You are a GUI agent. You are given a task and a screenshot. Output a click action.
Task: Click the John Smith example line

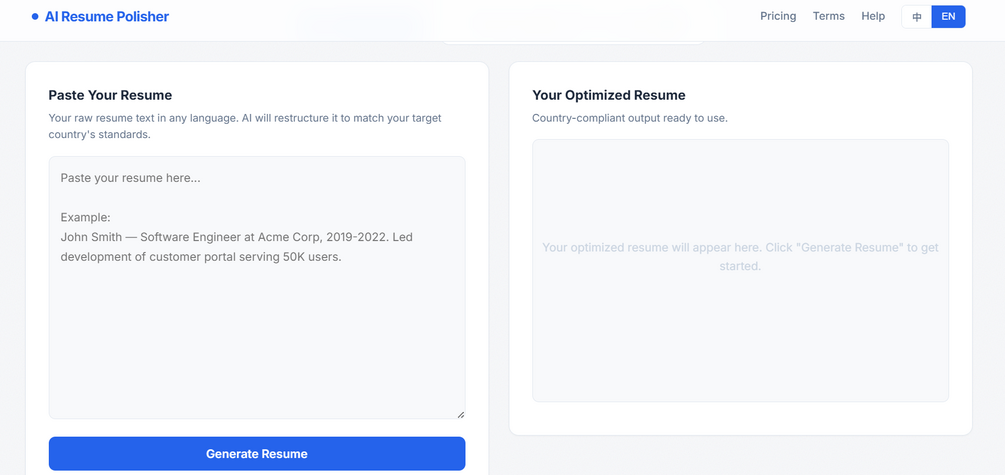237,247
